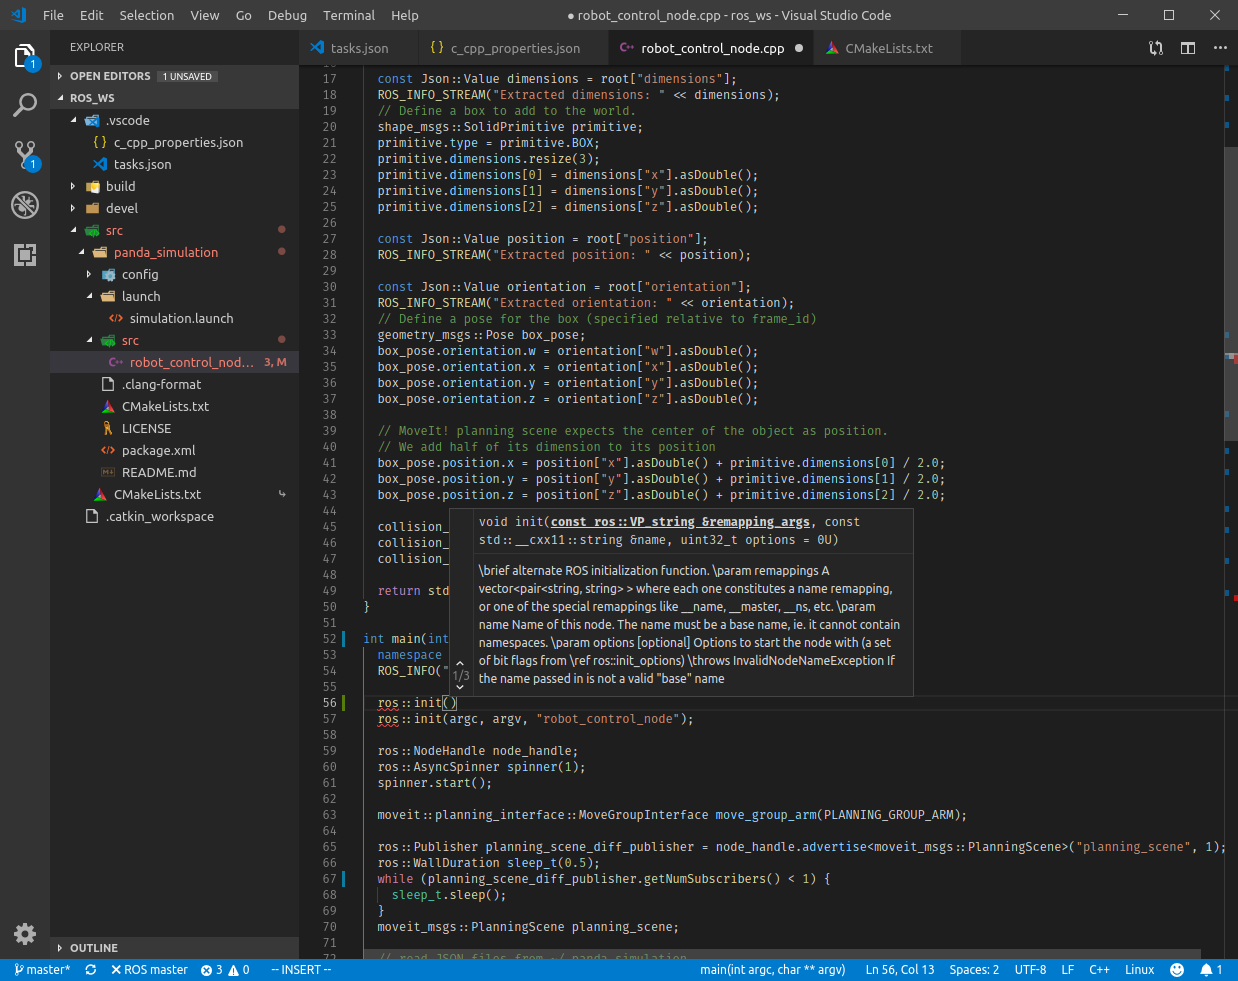Viewport: 1238px width, 981px height.
Task: Open the Extensions view icon
Action: [25, 255]
